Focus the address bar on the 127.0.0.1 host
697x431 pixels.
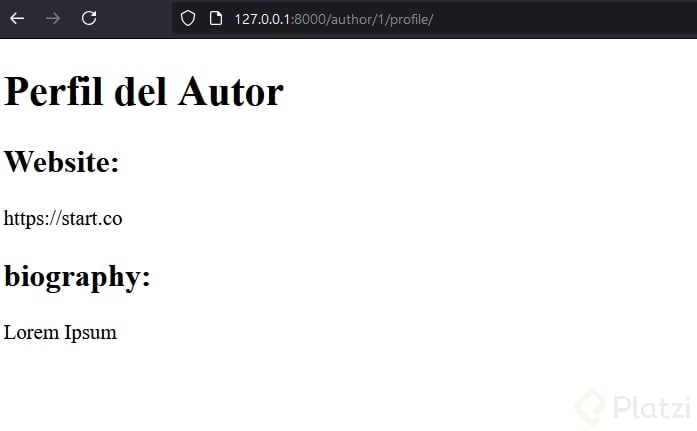point(263,20)
